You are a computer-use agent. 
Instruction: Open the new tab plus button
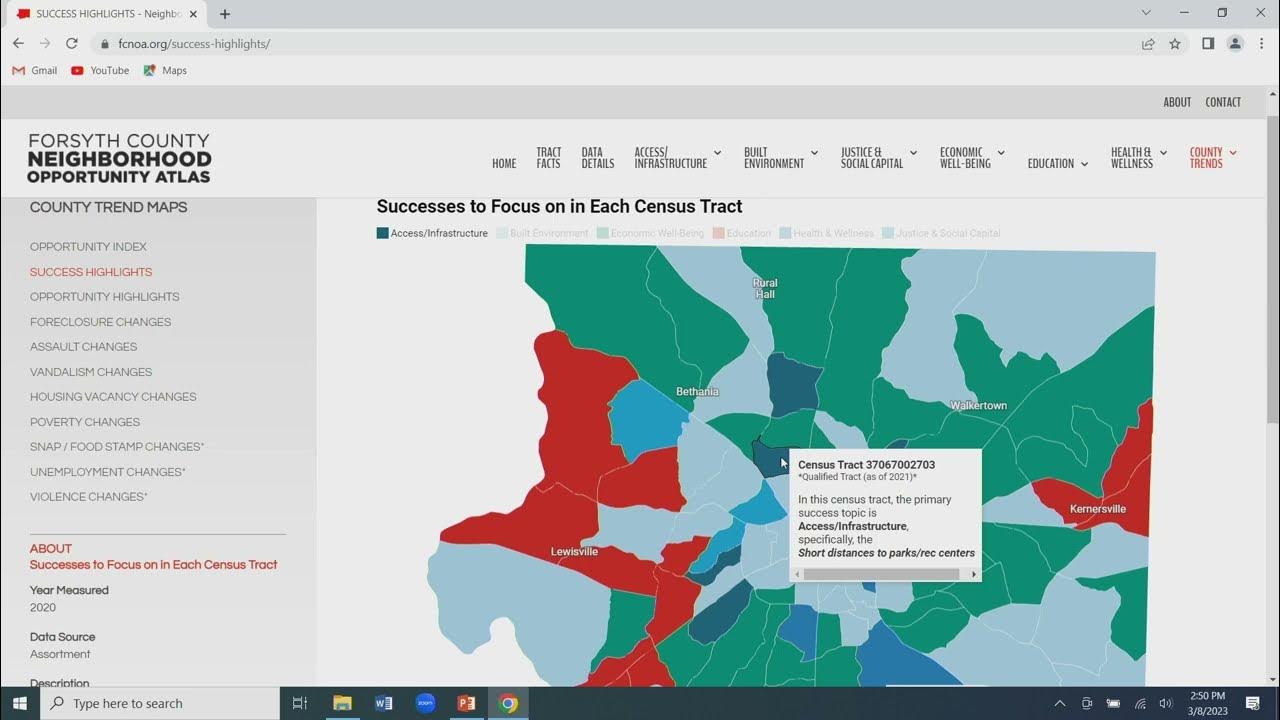click(x=225, y=14)
